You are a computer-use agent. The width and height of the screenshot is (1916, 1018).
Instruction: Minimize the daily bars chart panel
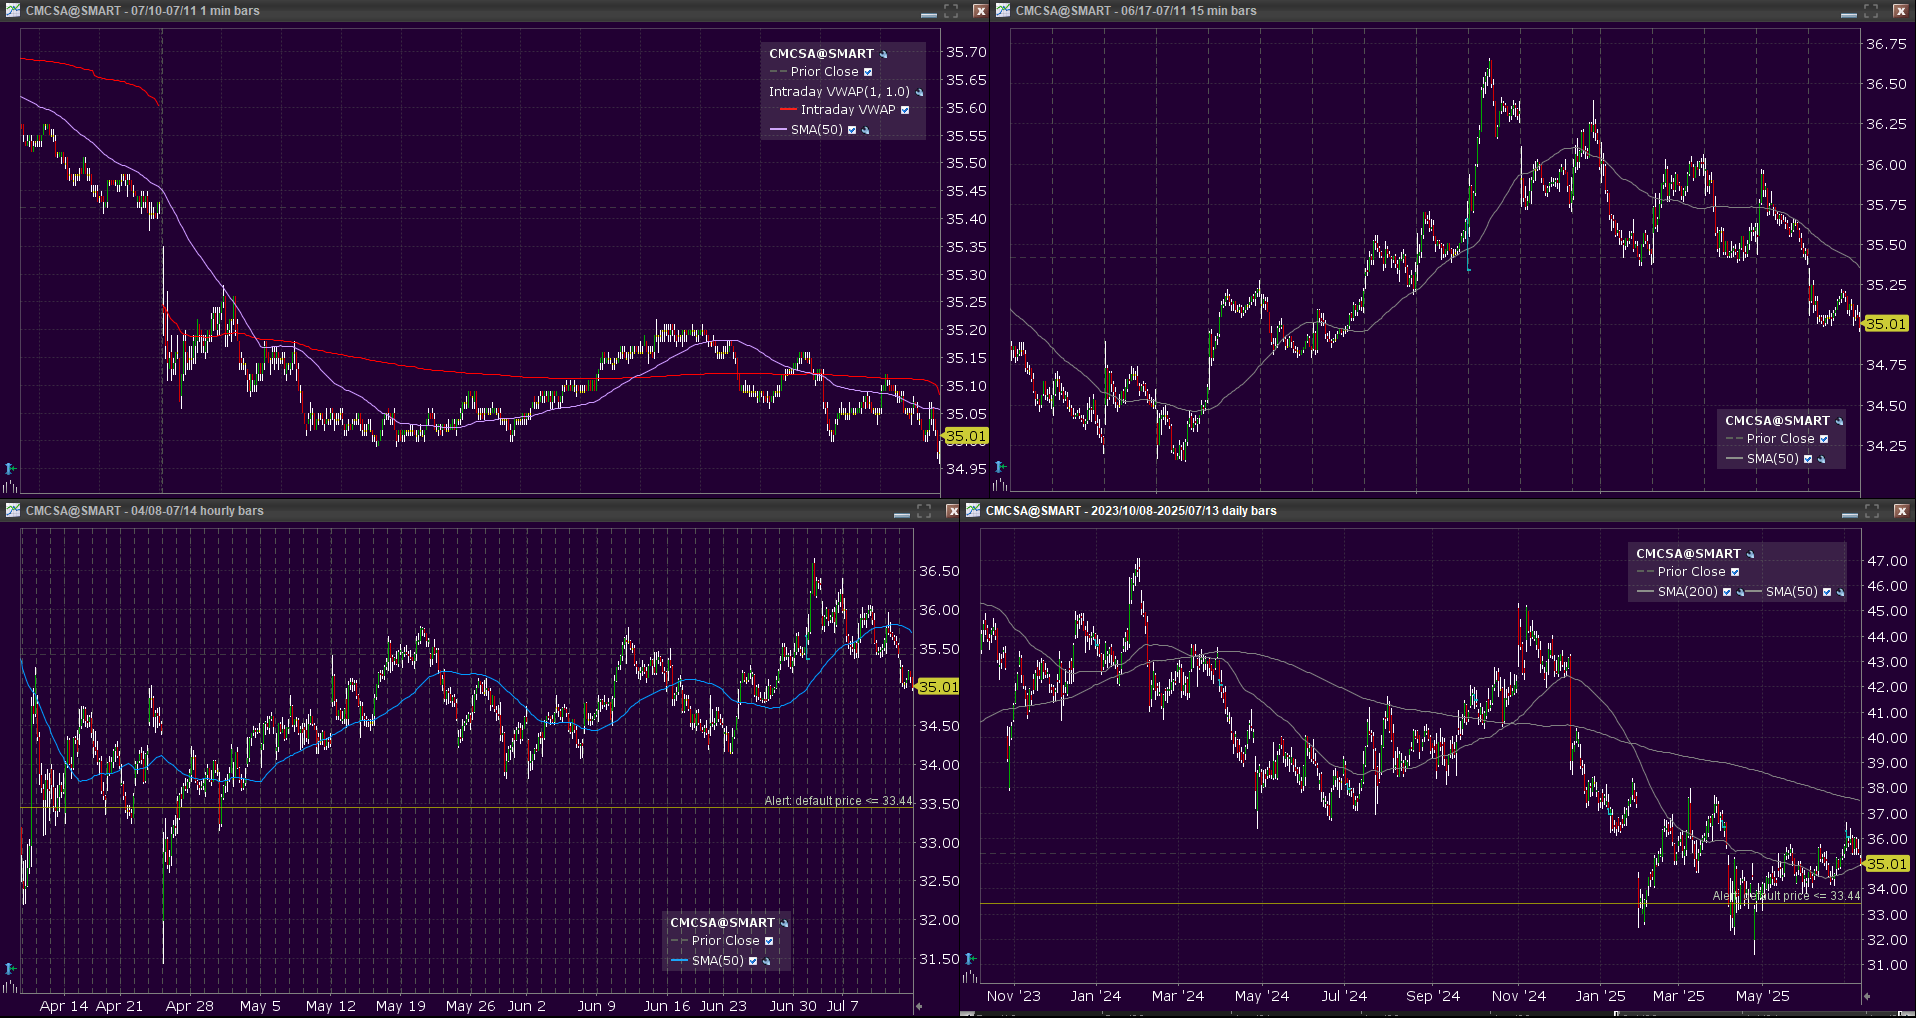(1849, 512)
